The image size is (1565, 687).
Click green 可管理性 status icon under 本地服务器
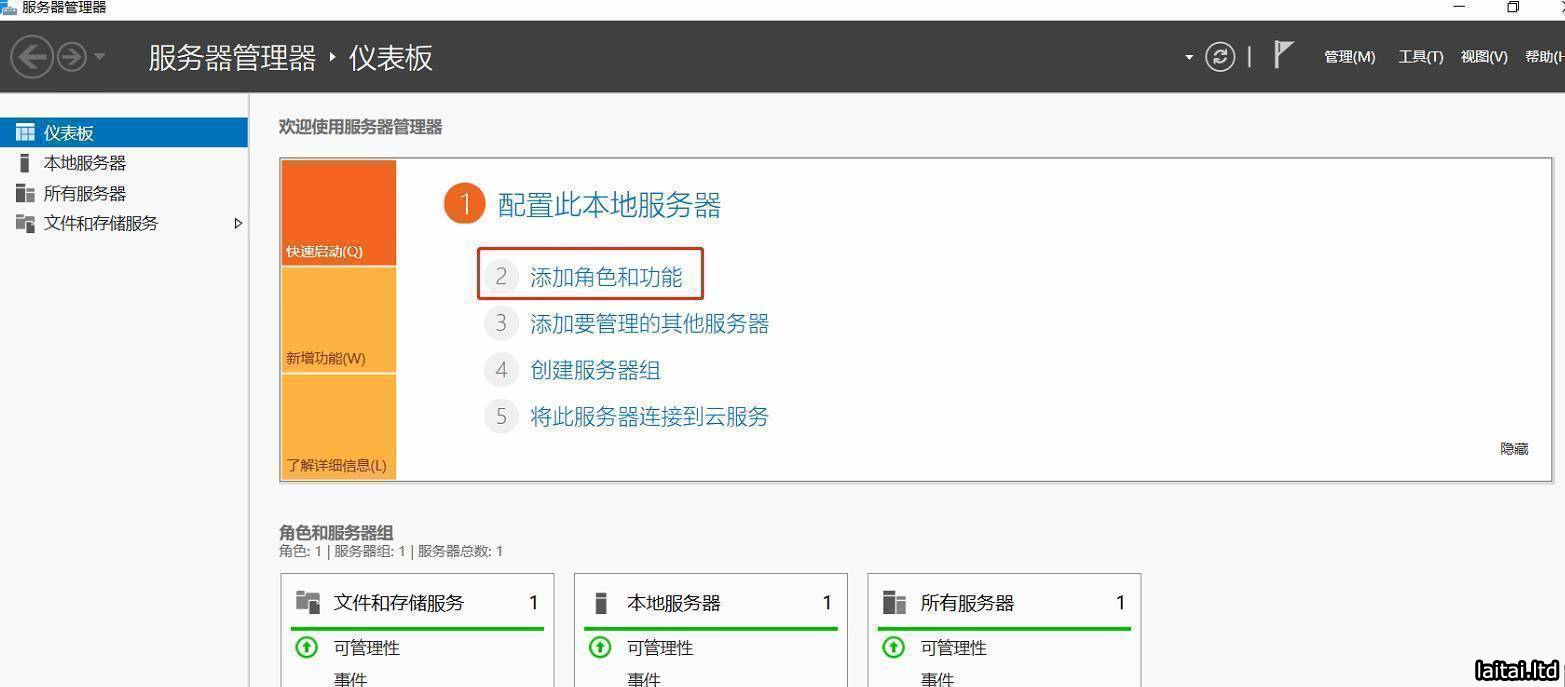click(x=600, y=647)
